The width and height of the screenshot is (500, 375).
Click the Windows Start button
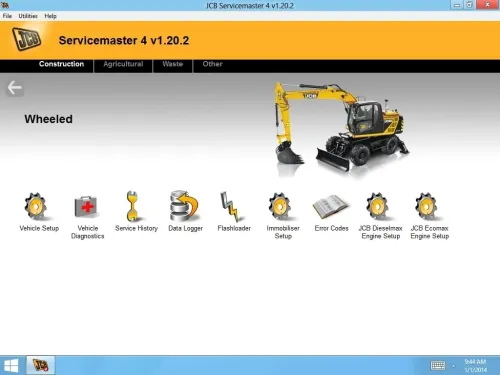[x=11, y=366]
